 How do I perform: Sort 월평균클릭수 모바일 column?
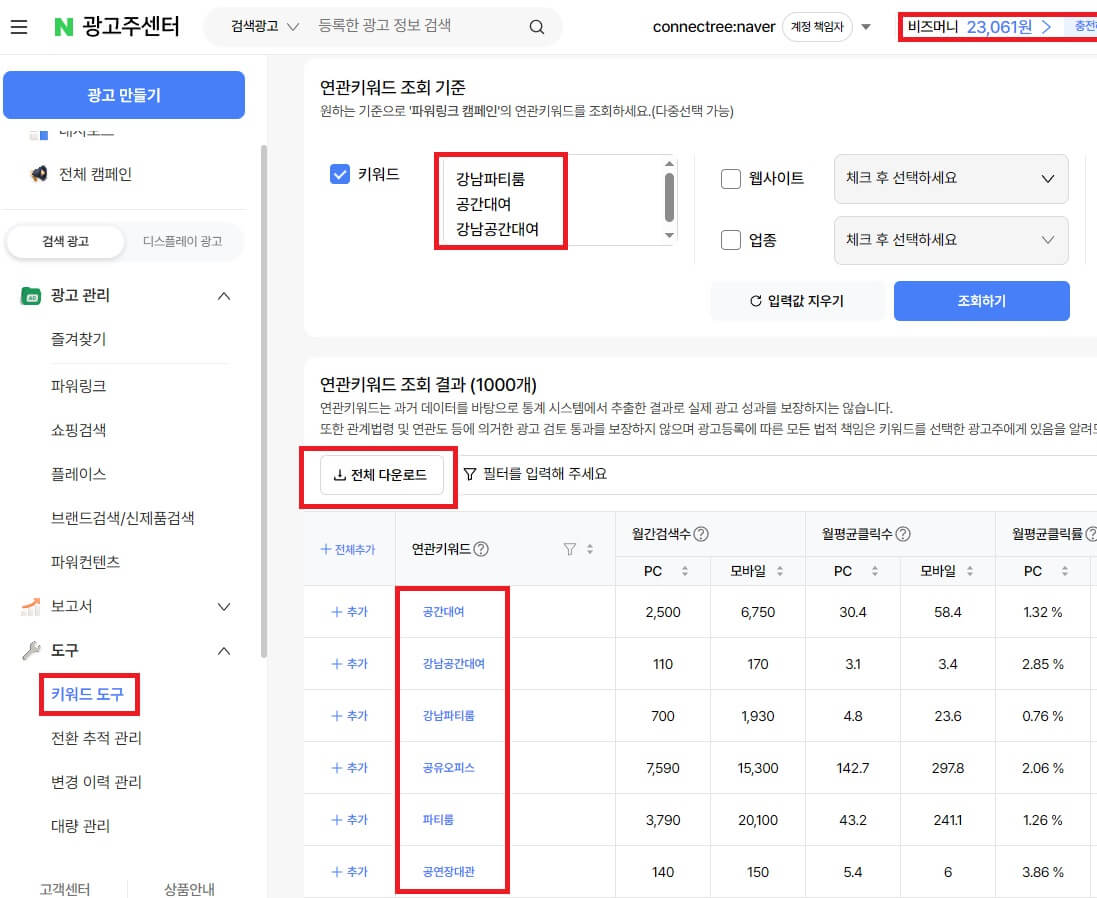tap(970, 571)
